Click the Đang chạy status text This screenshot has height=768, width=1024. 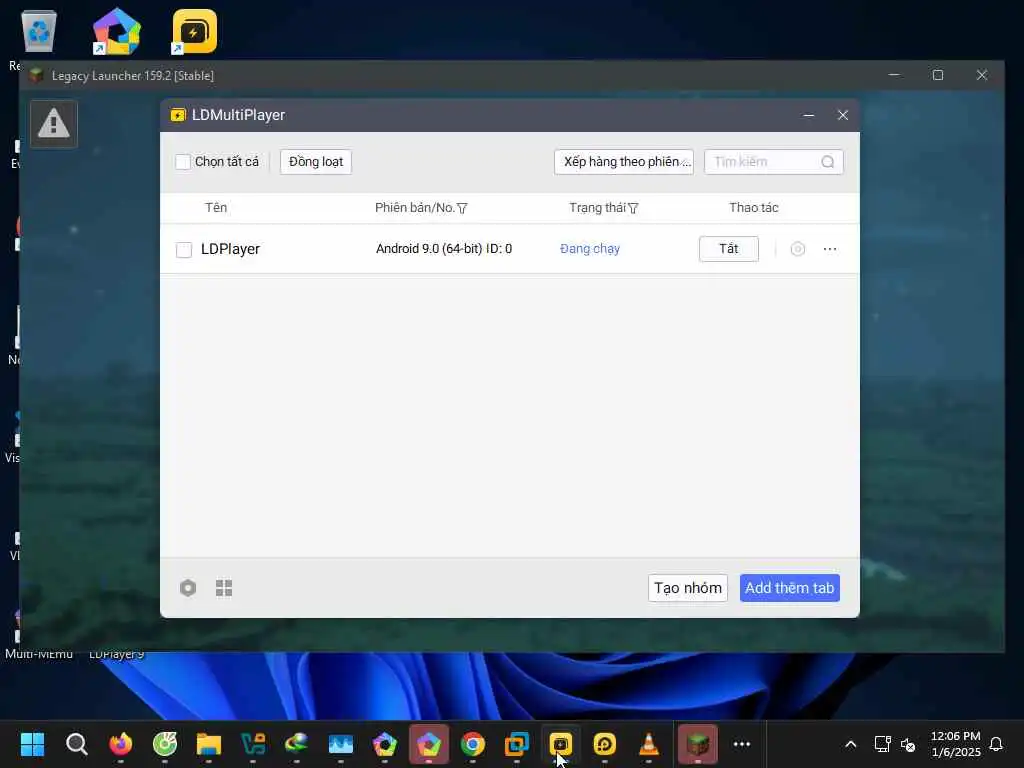(590, 249)
